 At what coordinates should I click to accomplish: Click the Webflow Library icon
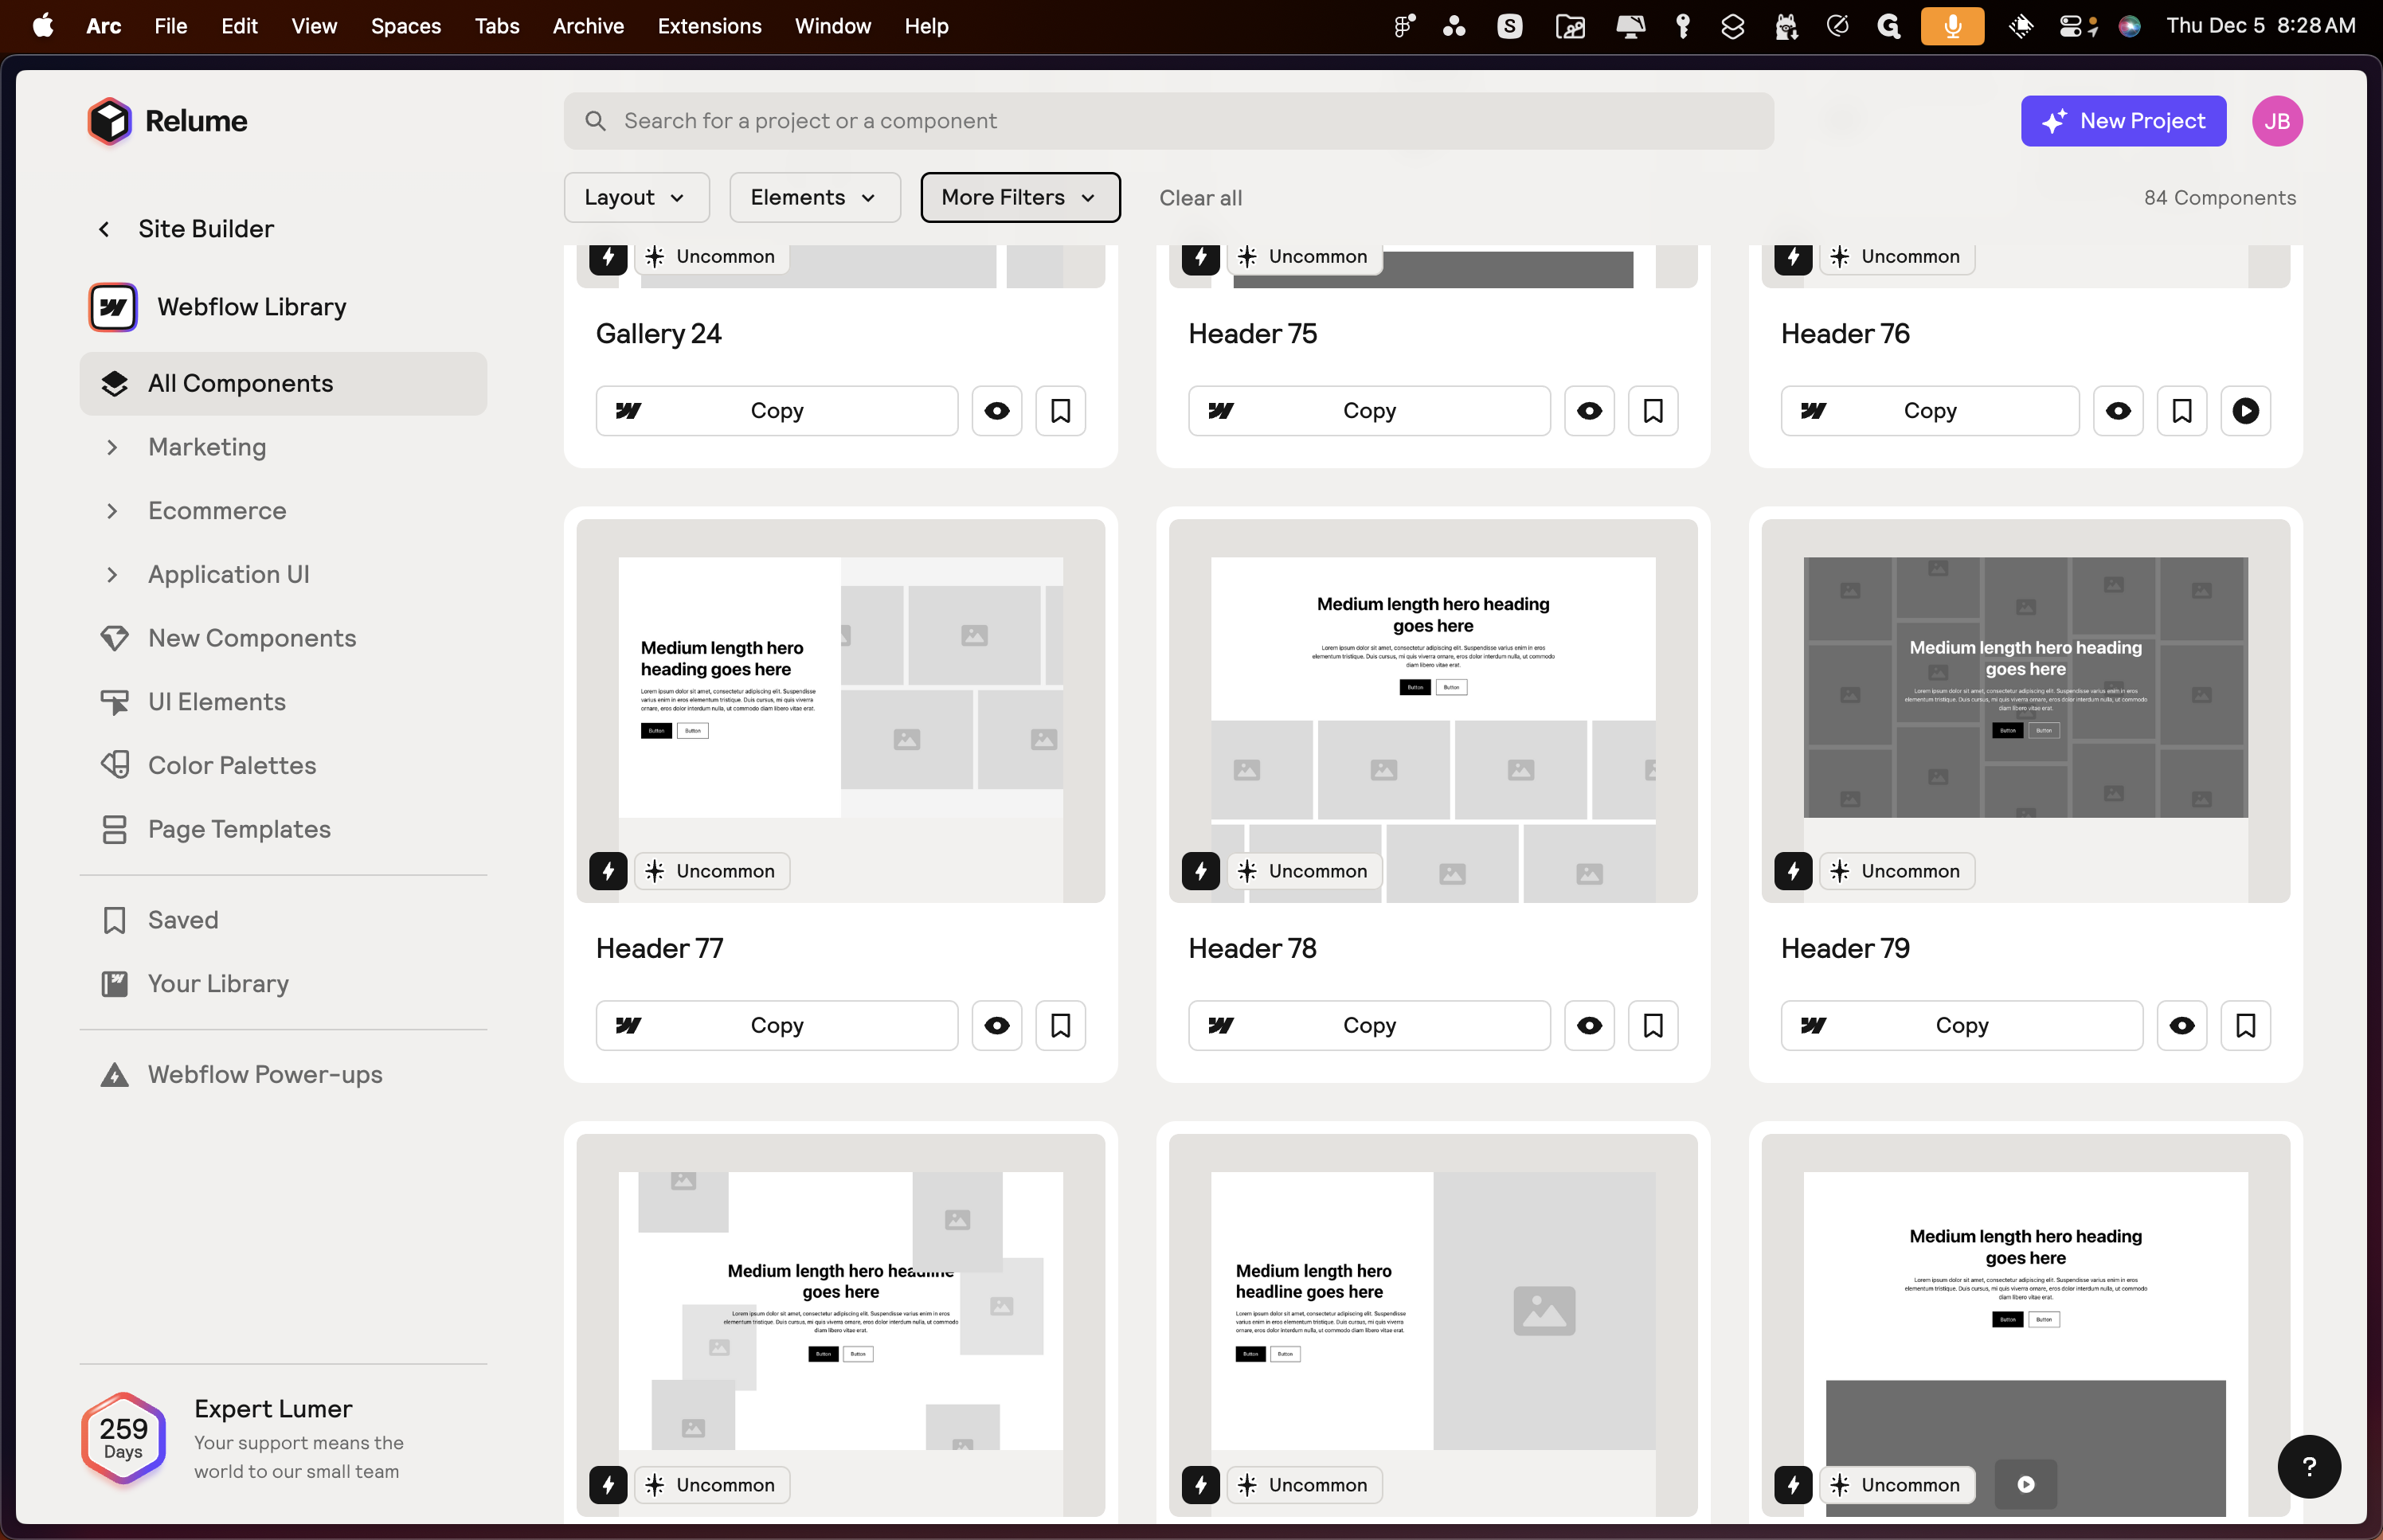(113, 307)
